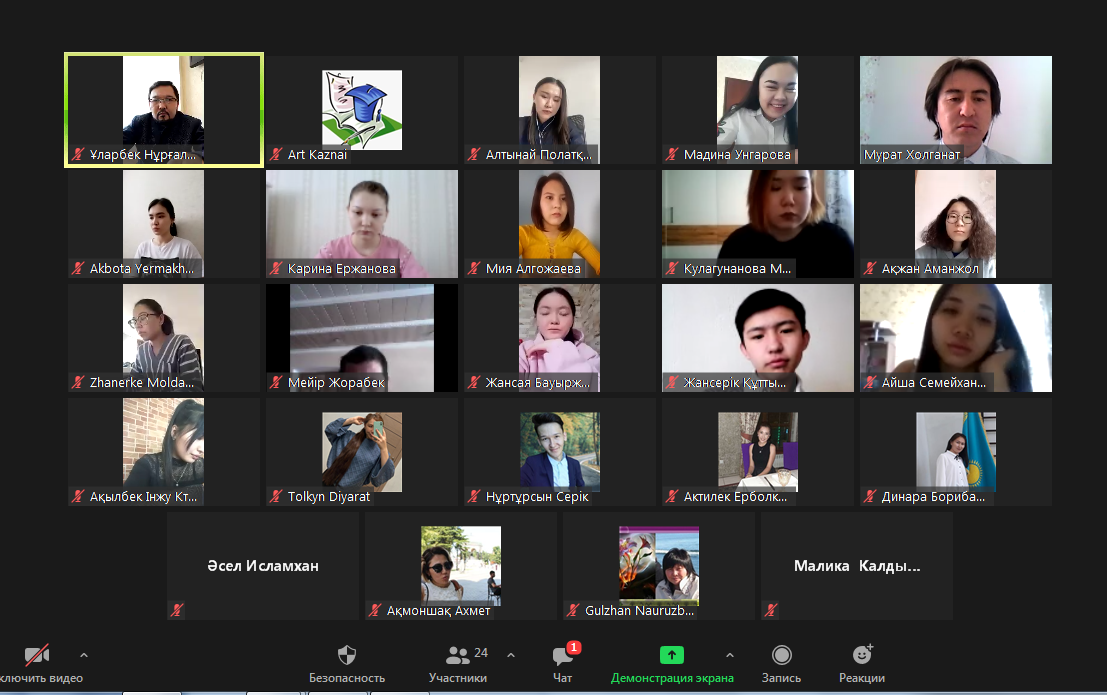
Task: Click the muted mic icon of Мадина Унгарова
Action: point(672,154)
